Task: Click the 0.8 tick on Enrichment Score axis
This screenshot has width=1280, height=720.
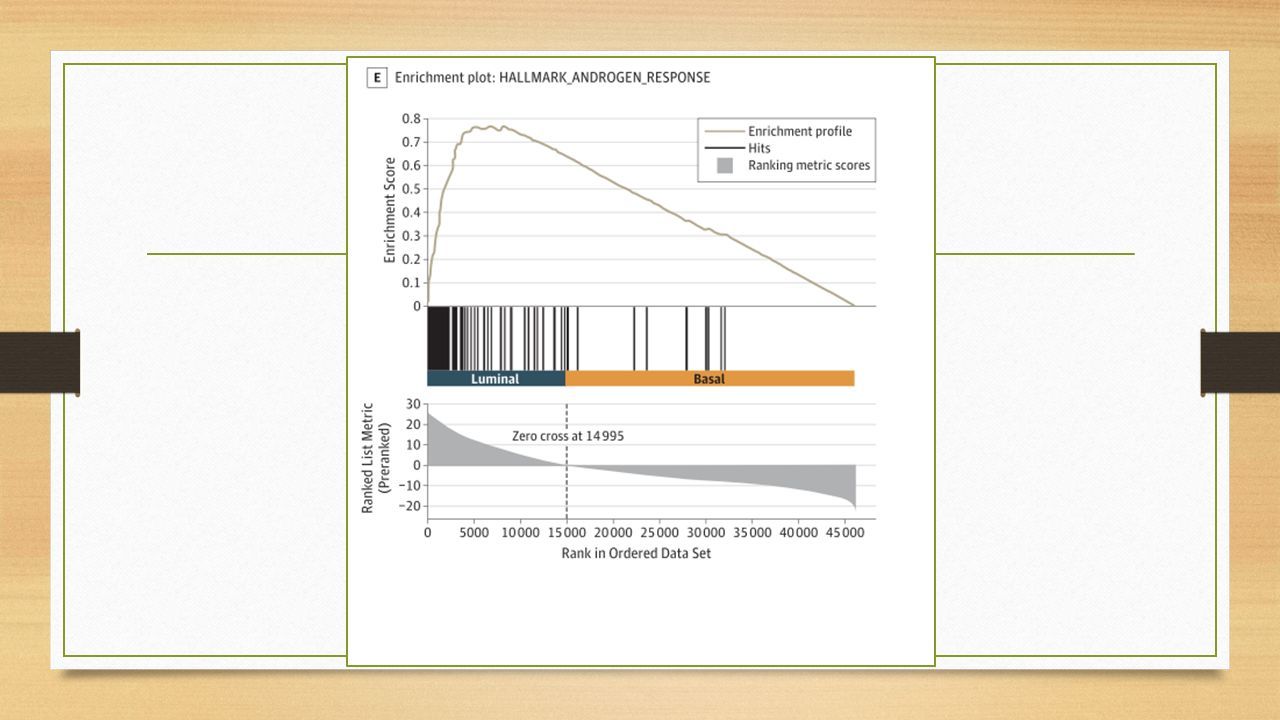Action: point(411,118)
